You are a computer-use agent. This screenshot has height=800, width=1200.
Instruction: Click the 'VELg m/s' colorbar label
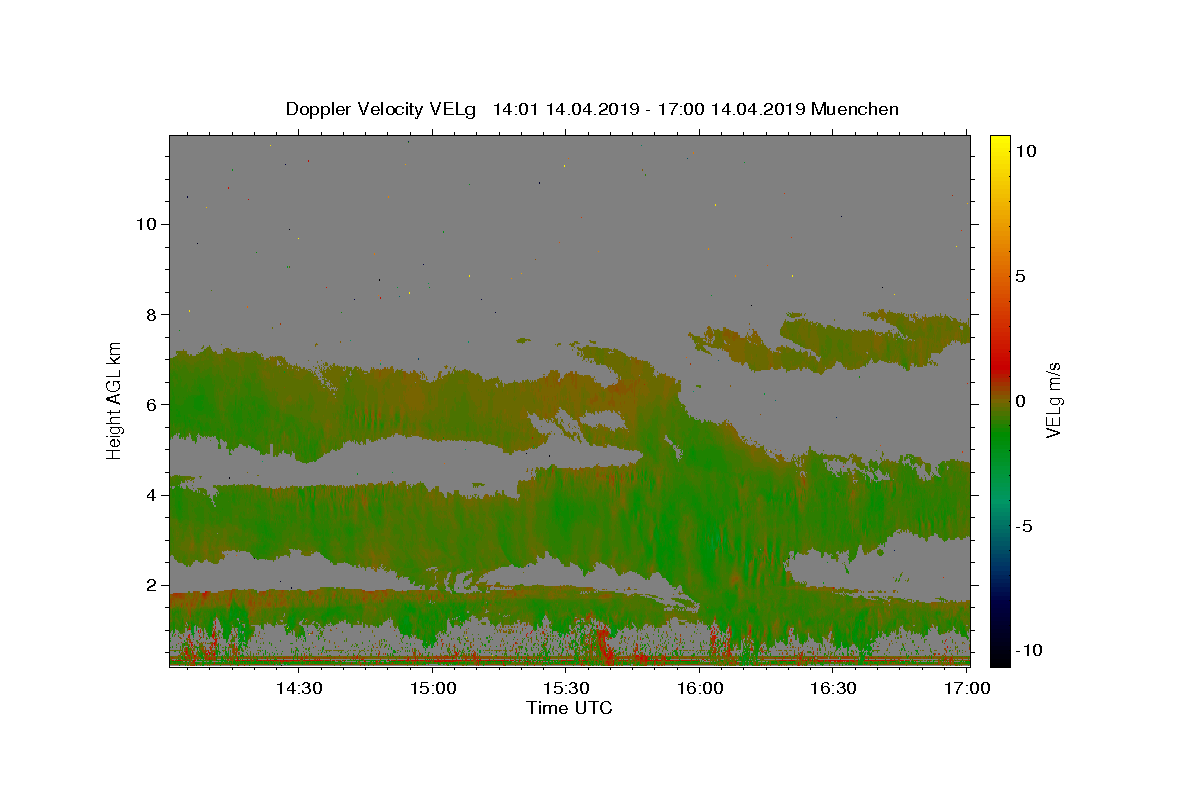(x=1052, y=401)
